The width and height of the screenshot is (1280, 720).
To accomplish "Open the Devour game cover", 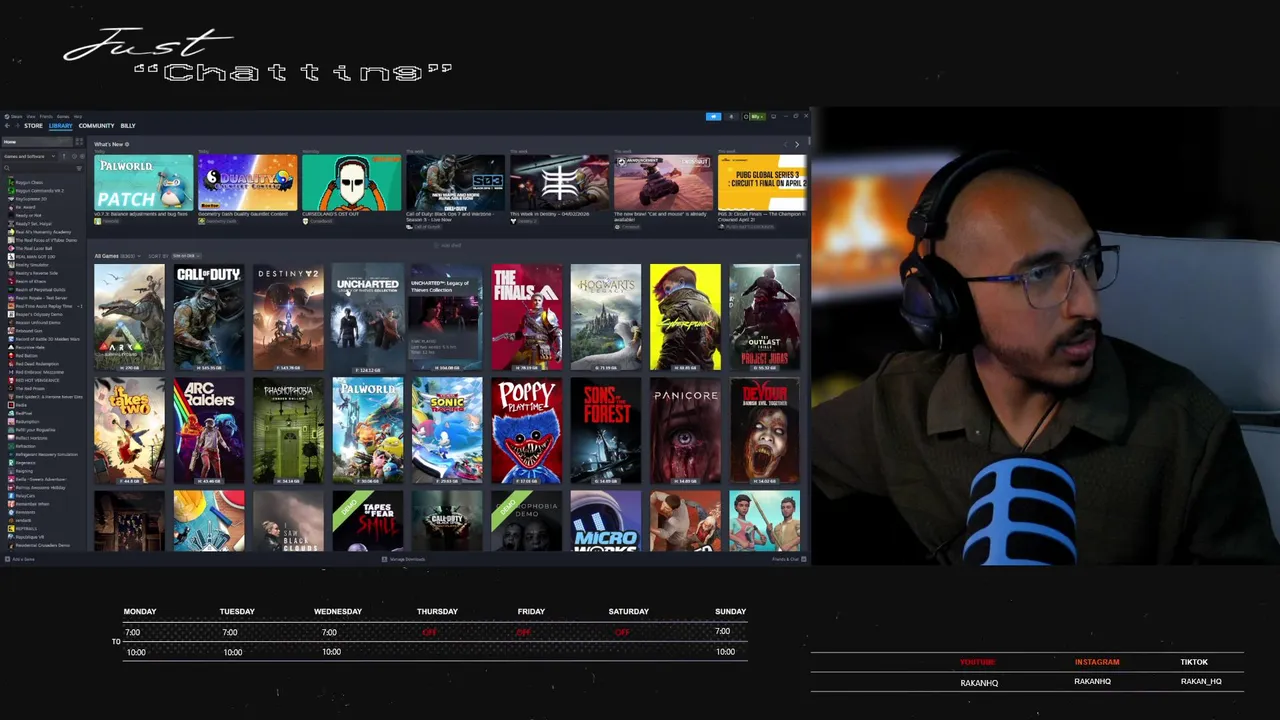I will (x=764, y=430).
